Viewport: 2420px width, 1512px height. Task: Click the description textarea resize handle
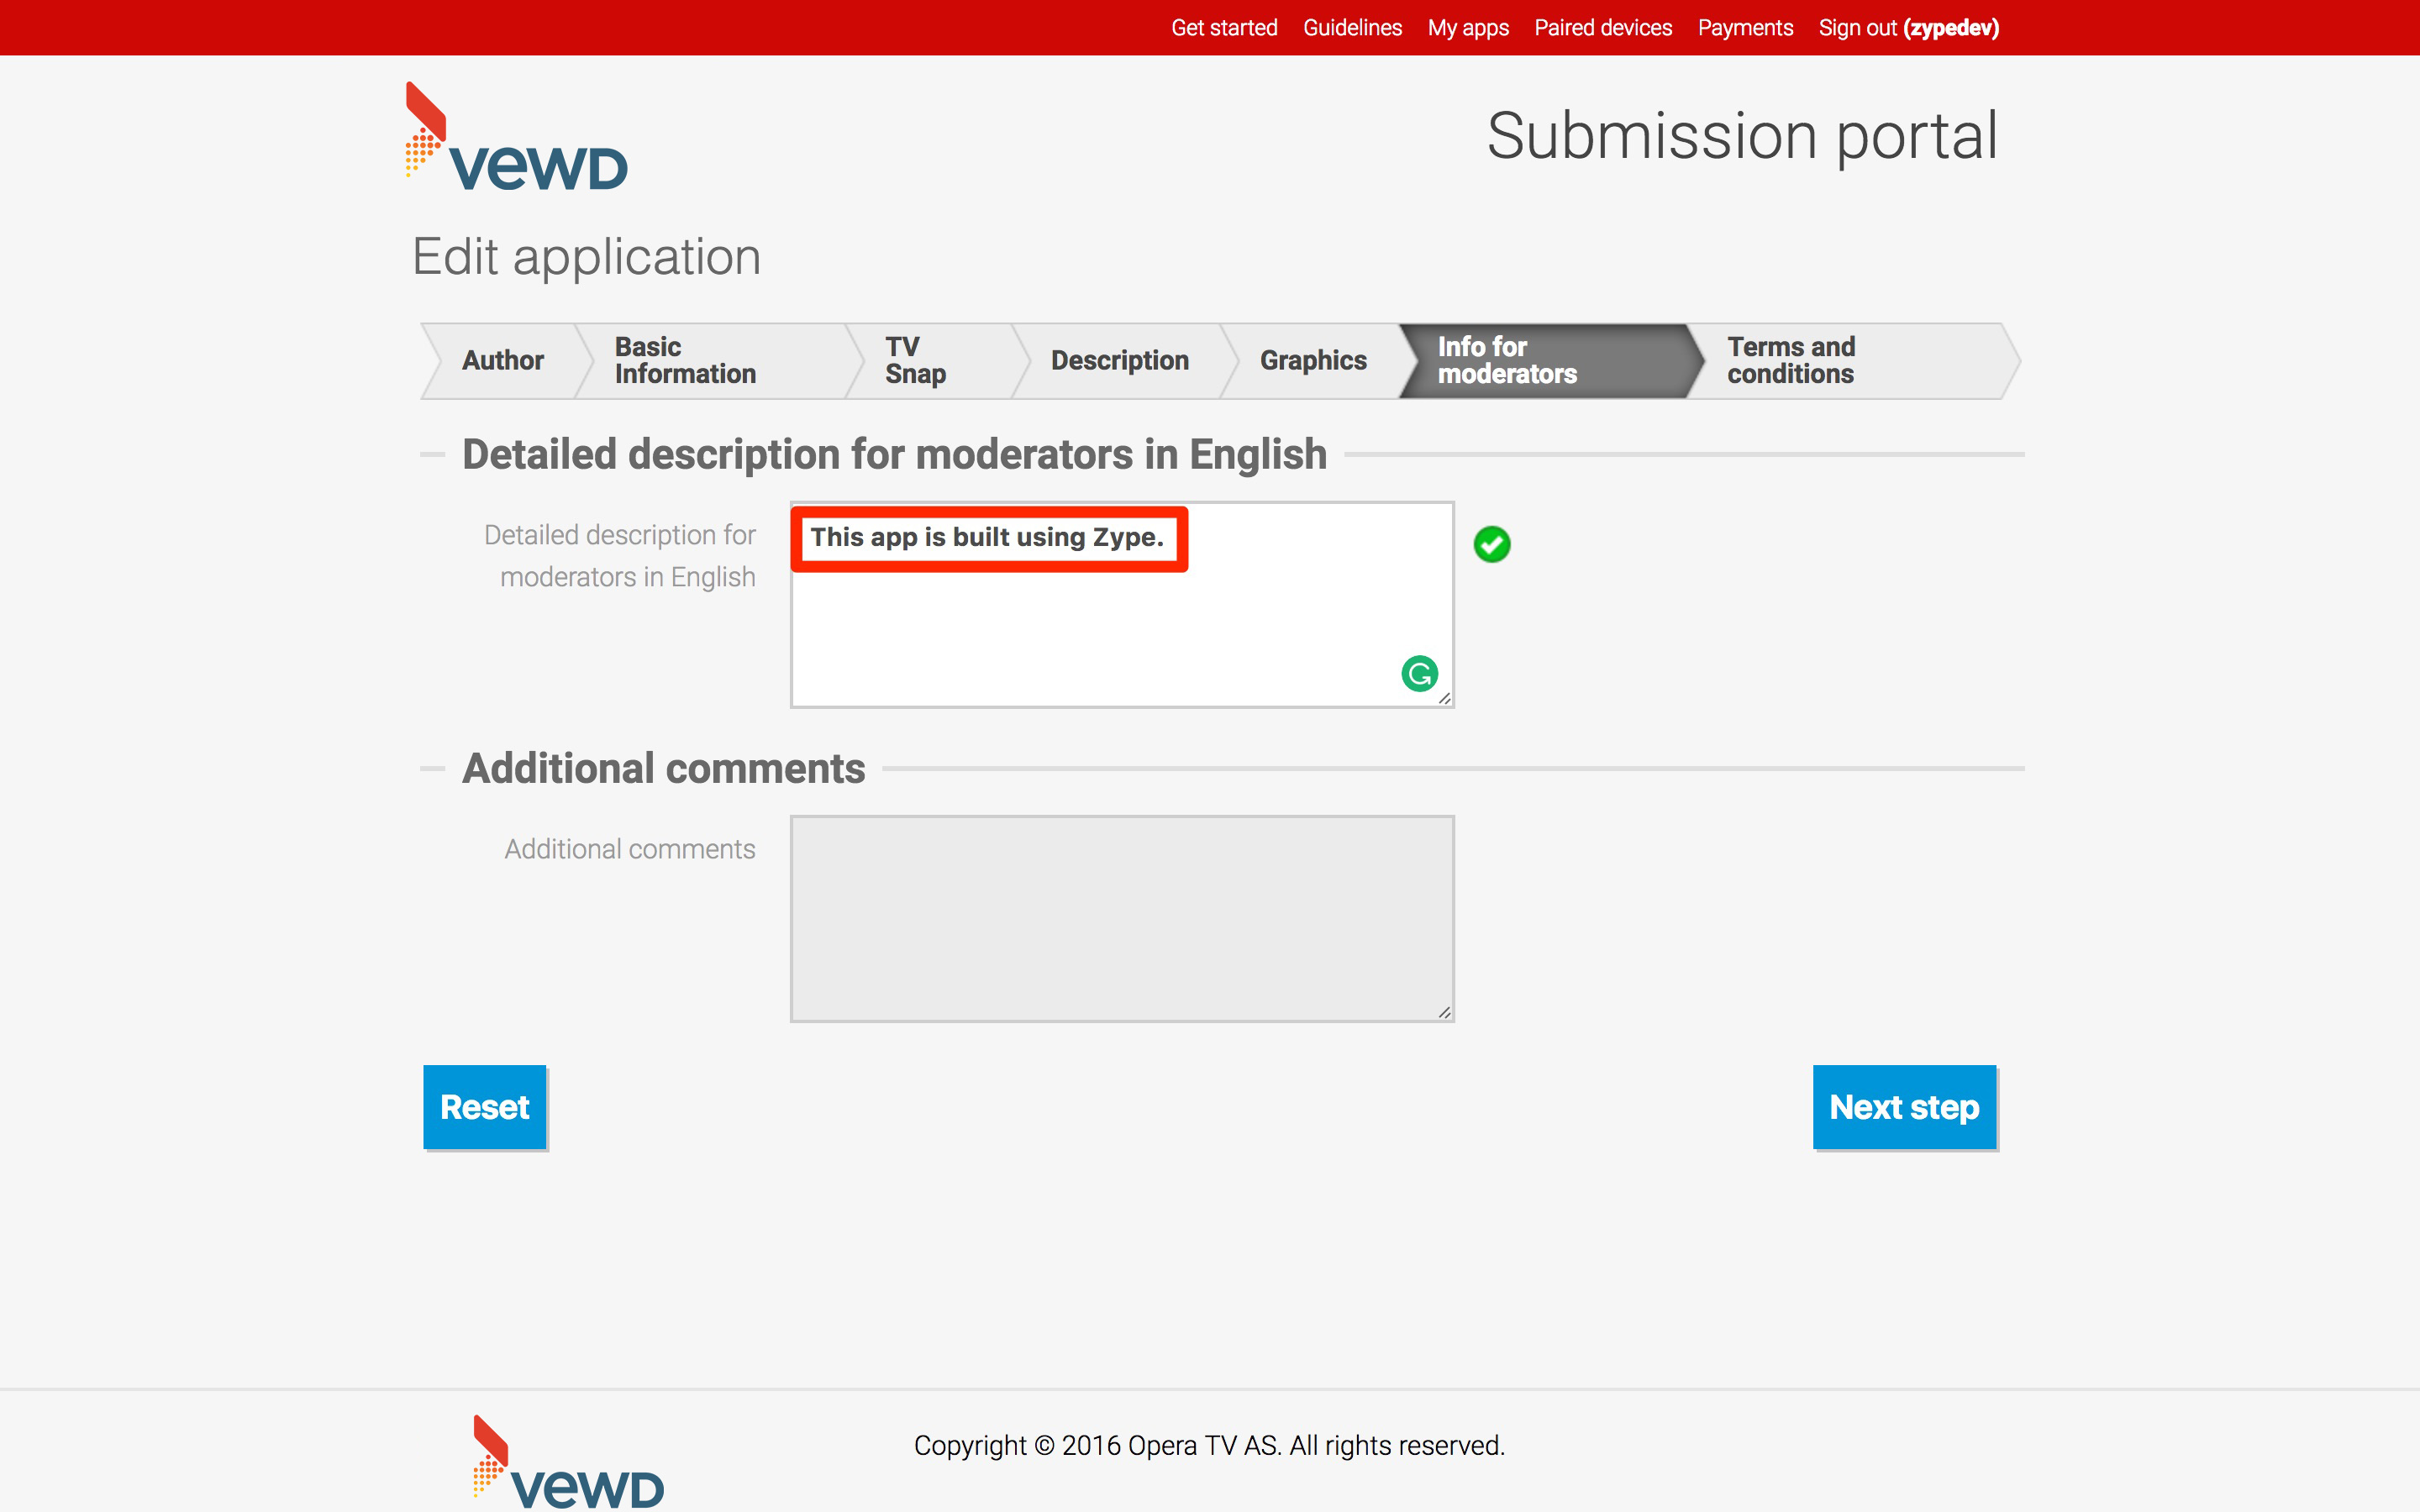pos(1444,698)
